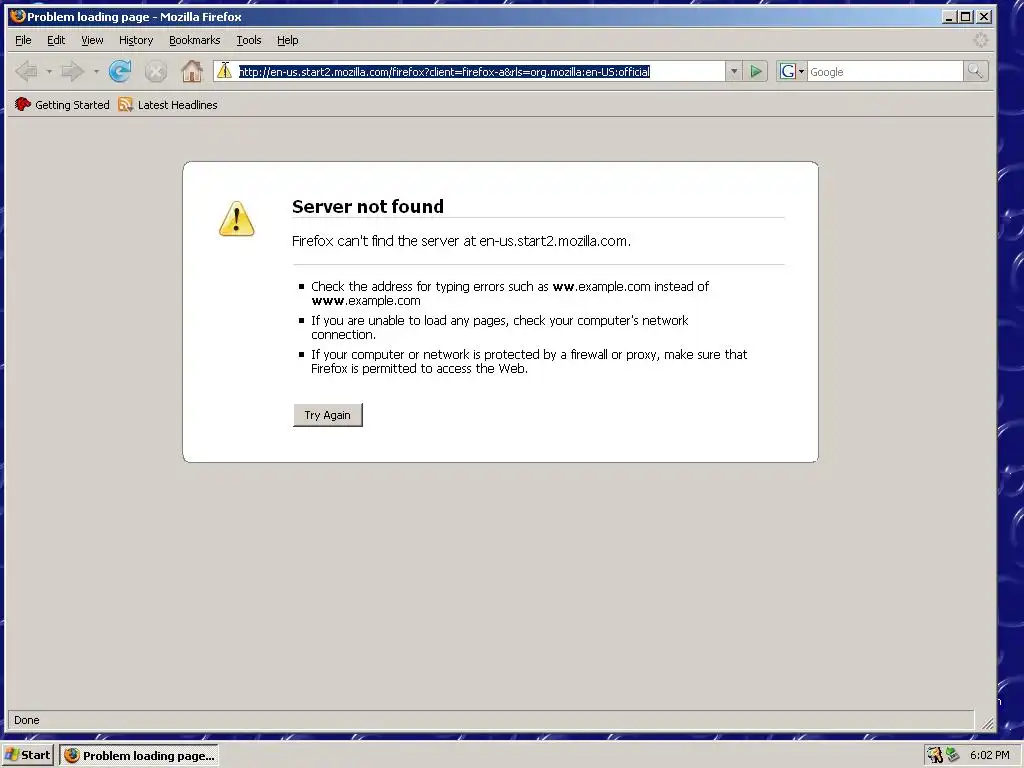This screenshot has width=1024, height=768.
Task: Open the Edit menu
Action: click(56, 40)
